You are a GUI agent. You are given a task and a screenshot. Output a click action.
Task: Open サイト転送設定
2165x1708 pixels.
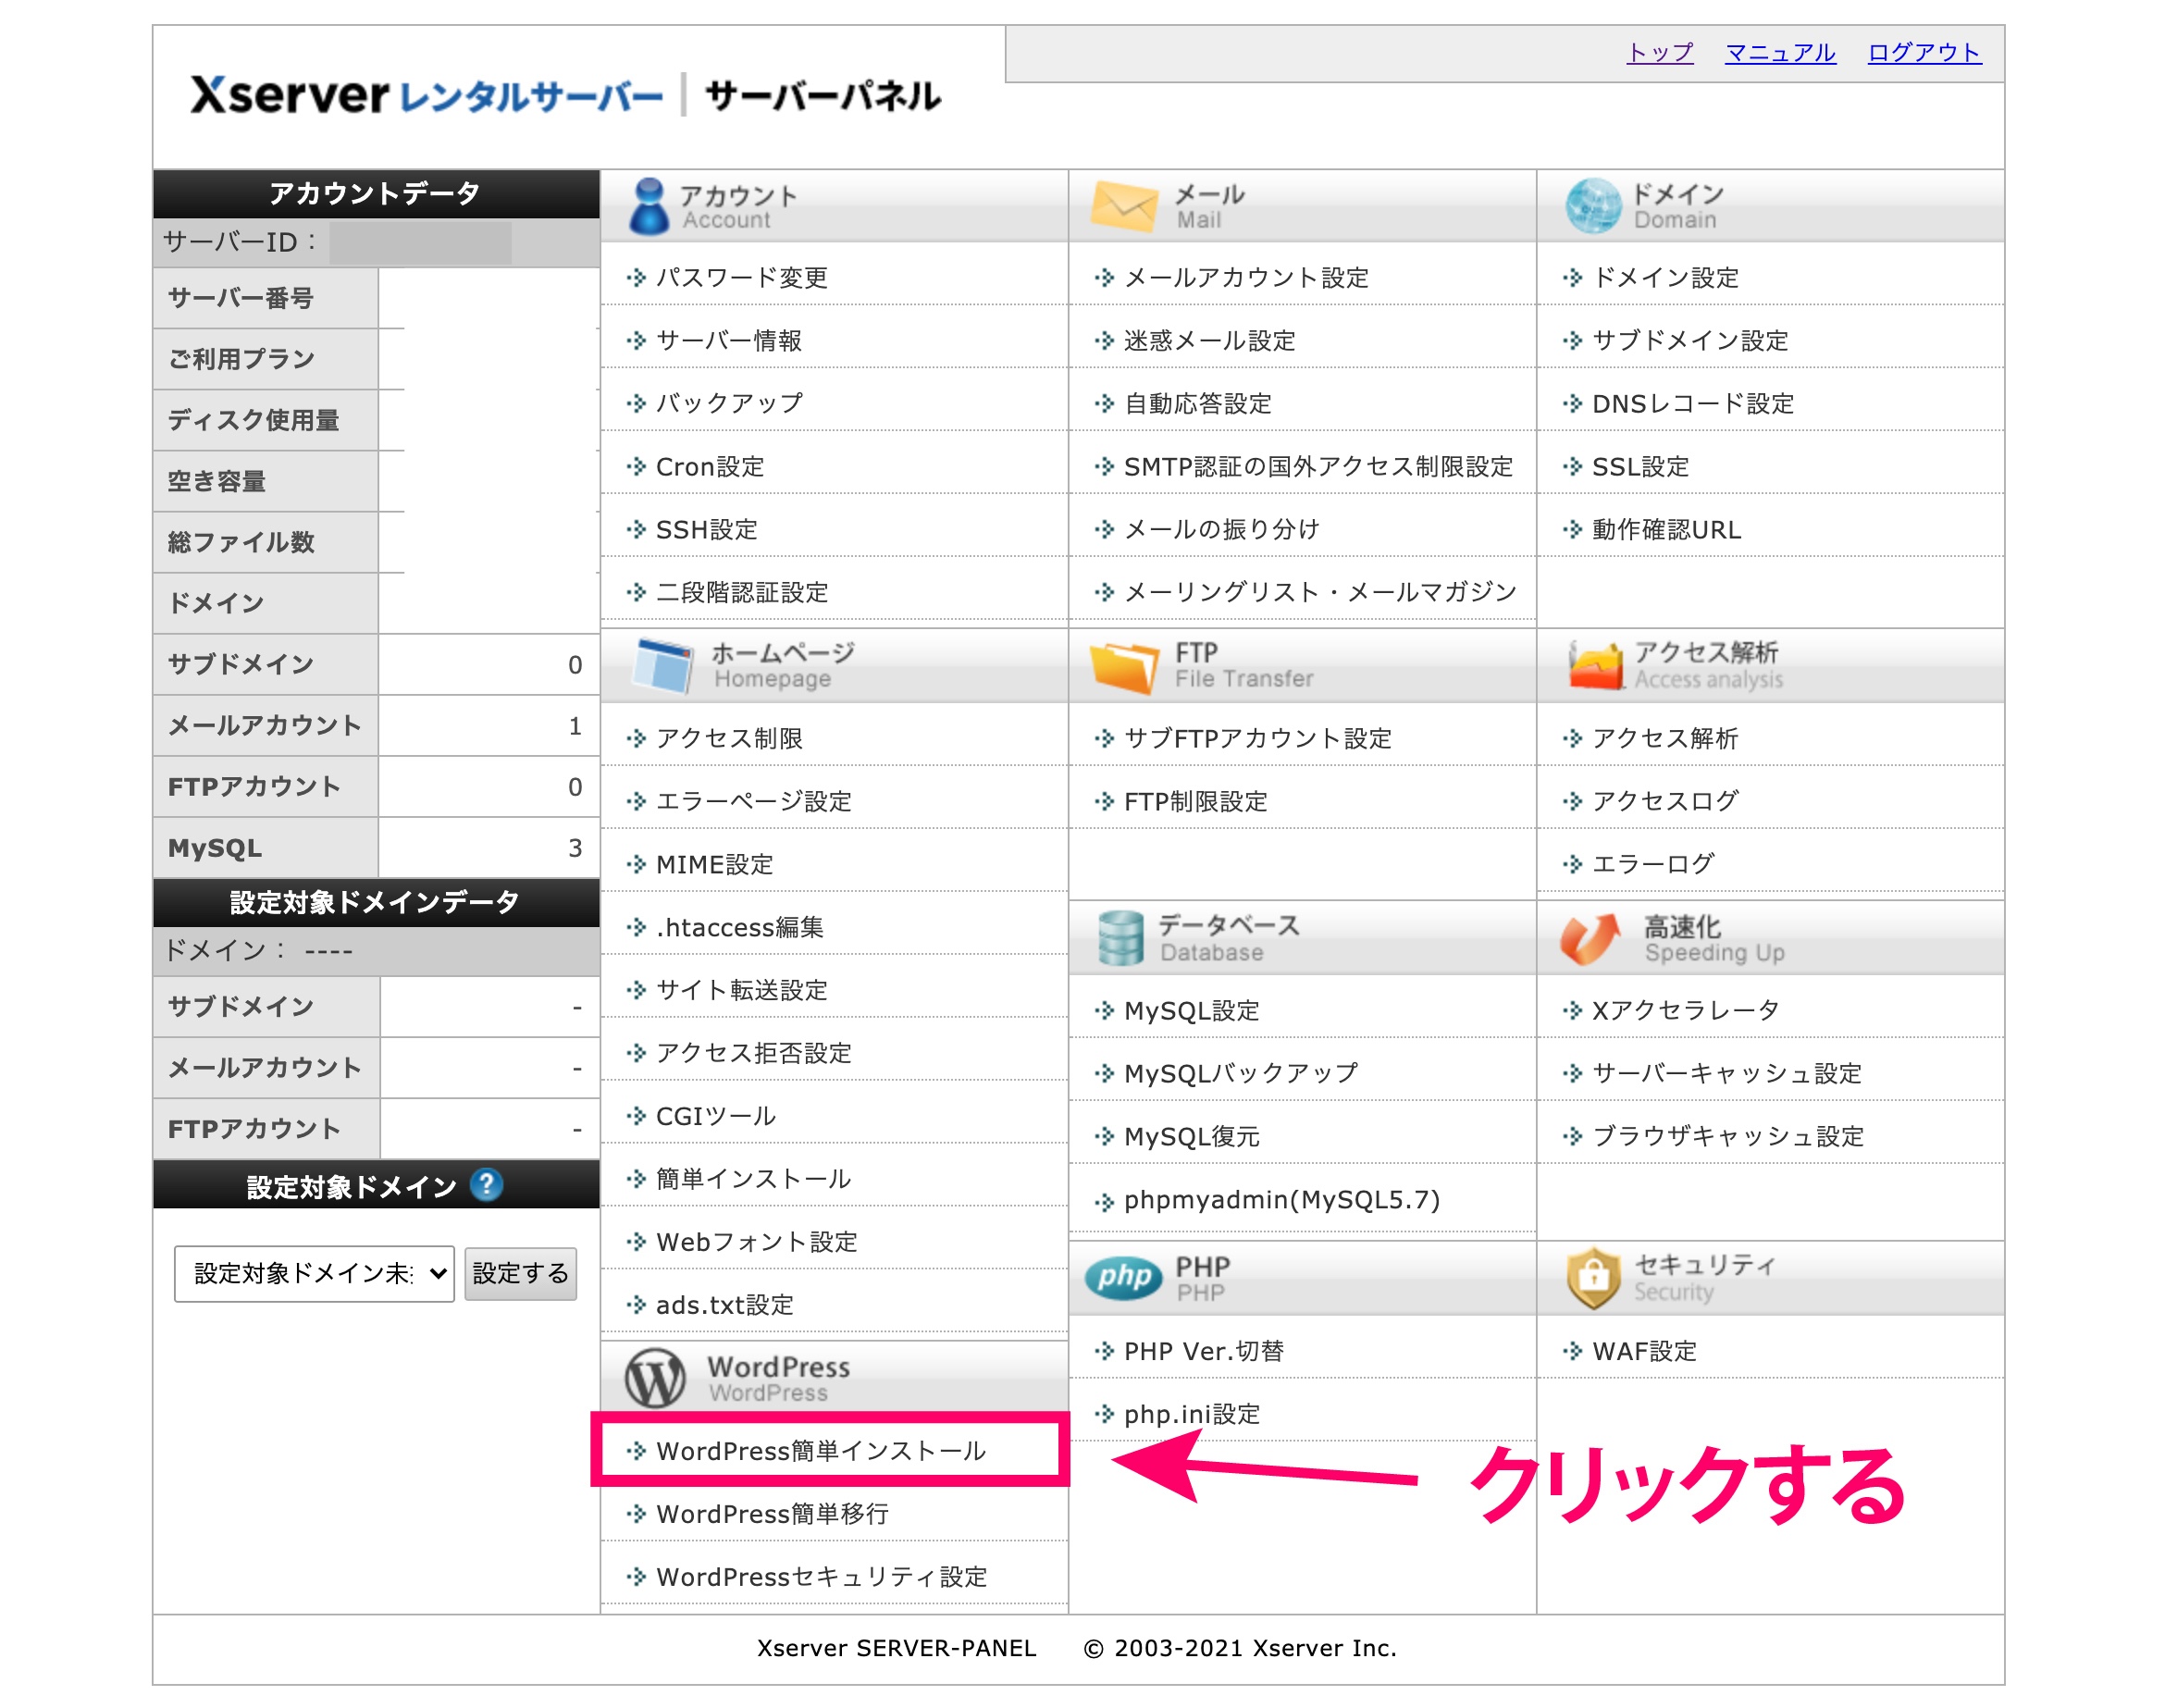tap(742, 990)
